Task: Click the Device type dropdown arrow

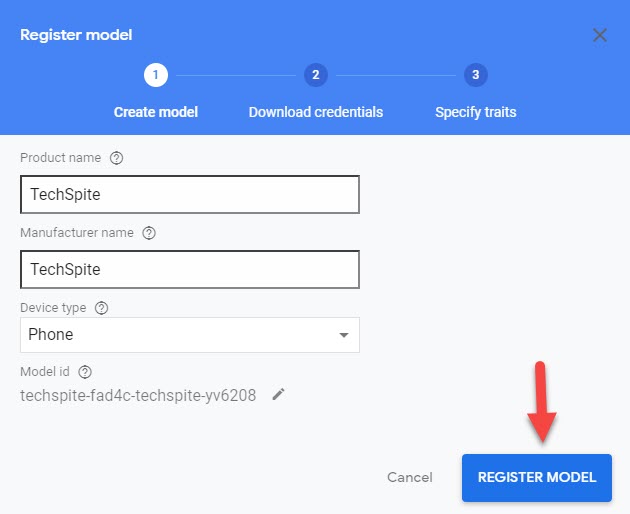Action: point(343,335)
